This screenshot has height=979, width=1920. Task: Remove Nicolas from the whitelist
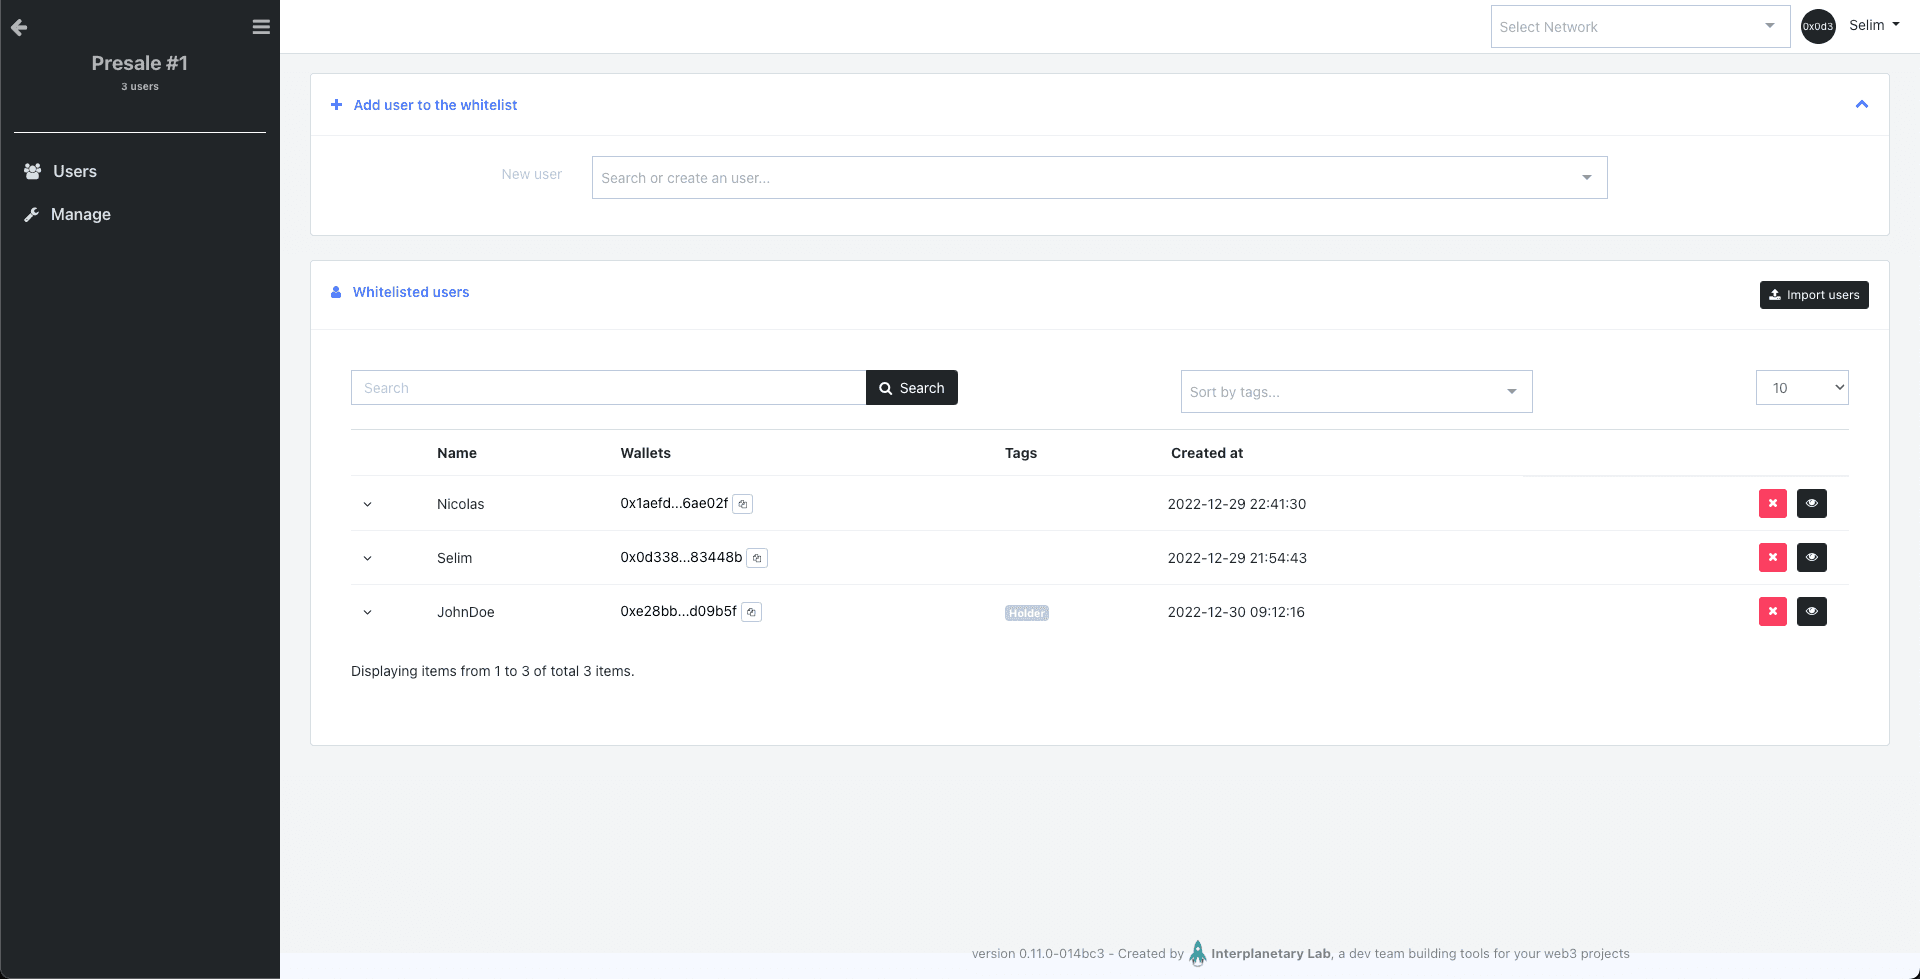tap(1772, 503)
